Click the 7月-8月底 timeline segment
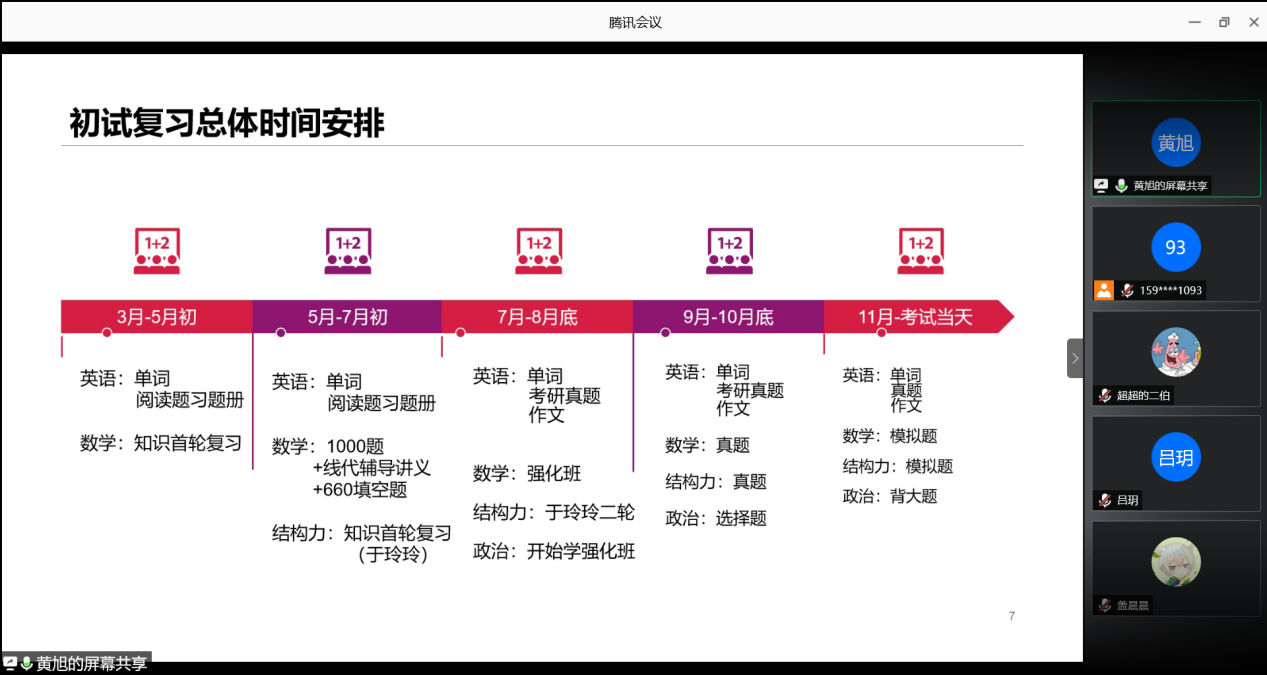The image size is (1267, 675). pyautogui.click(x=537, y=317)
